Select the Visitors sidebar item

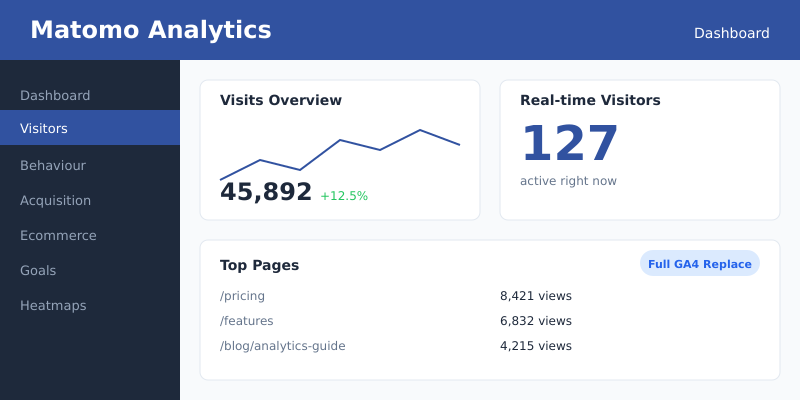[x=90, y=128]
